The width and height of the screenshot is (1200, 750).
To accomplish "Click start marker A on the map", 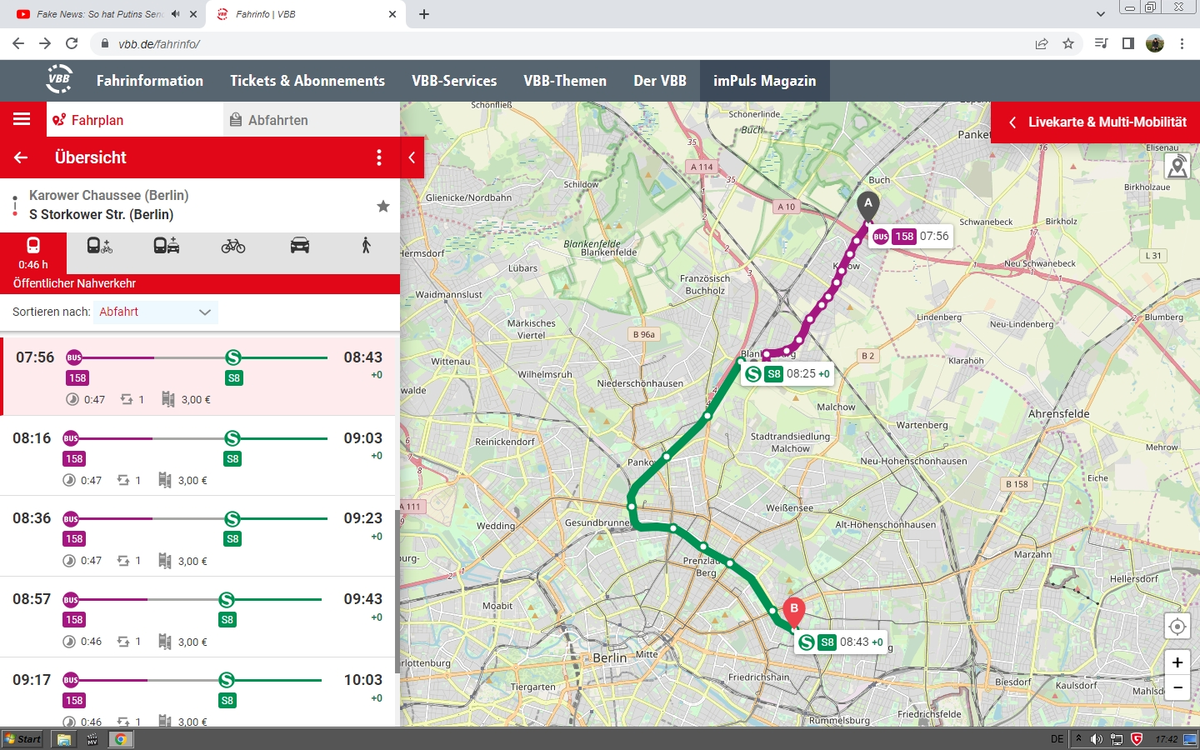I will click(868, 204).
